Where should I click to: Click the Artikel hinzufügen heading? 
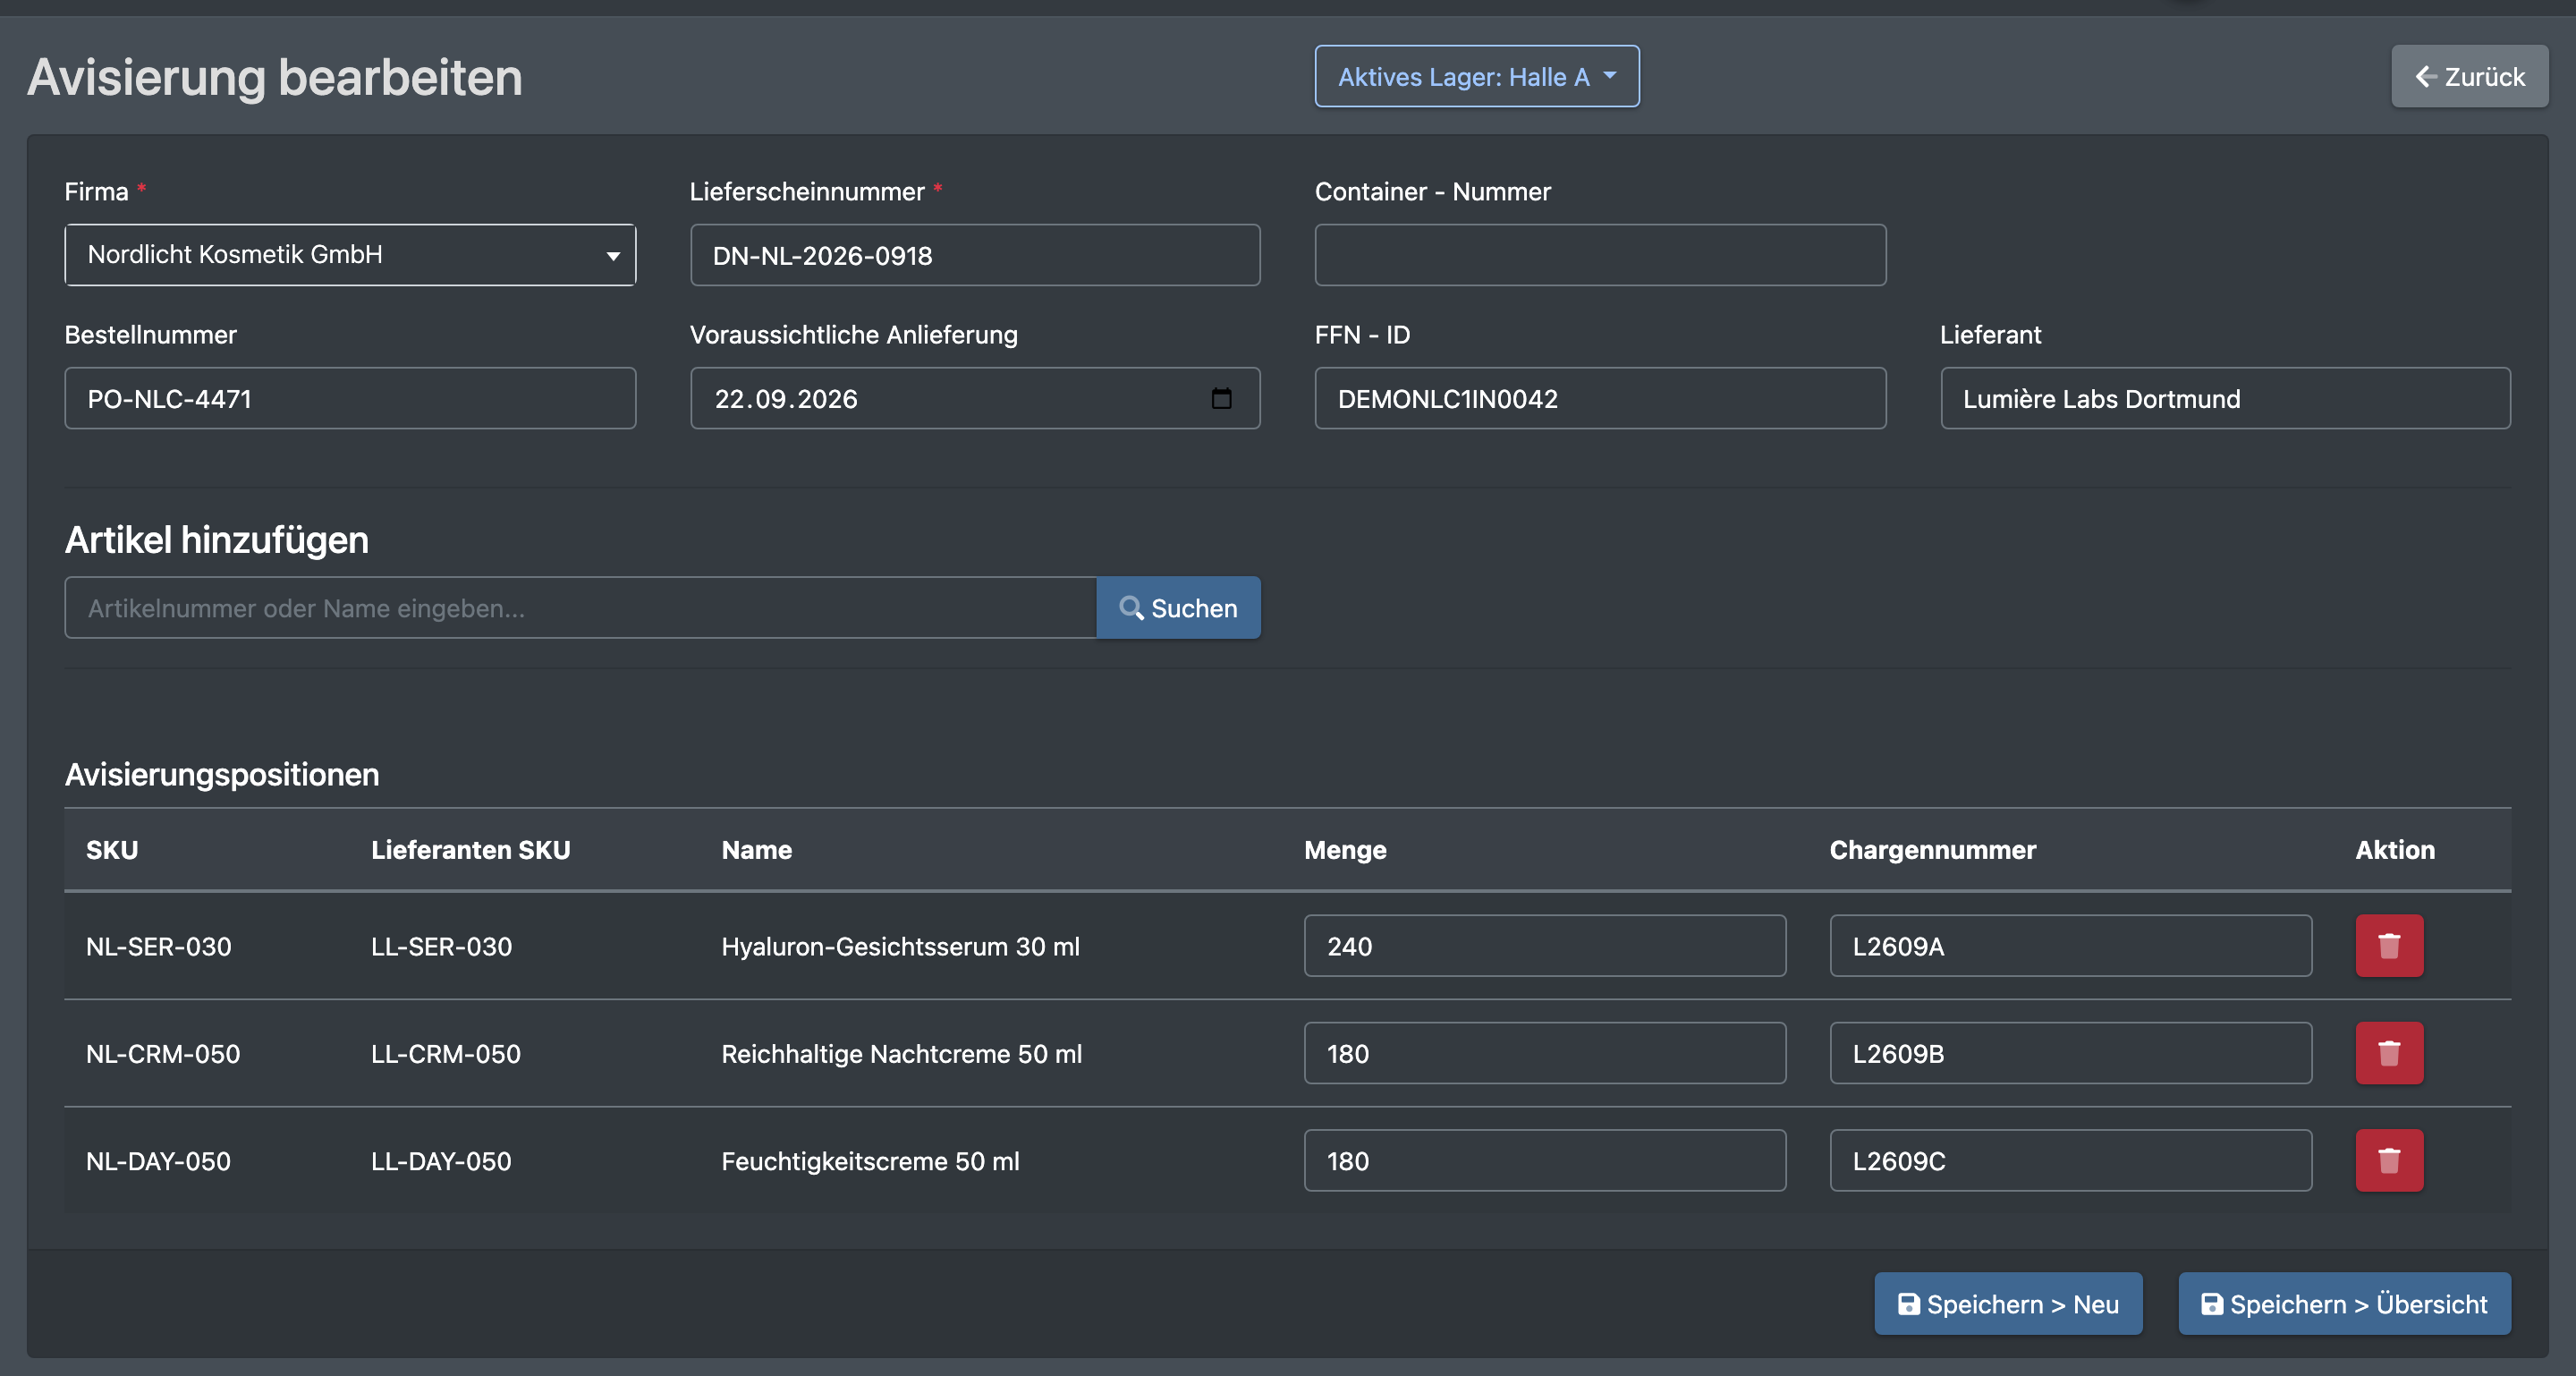[217, 540]
